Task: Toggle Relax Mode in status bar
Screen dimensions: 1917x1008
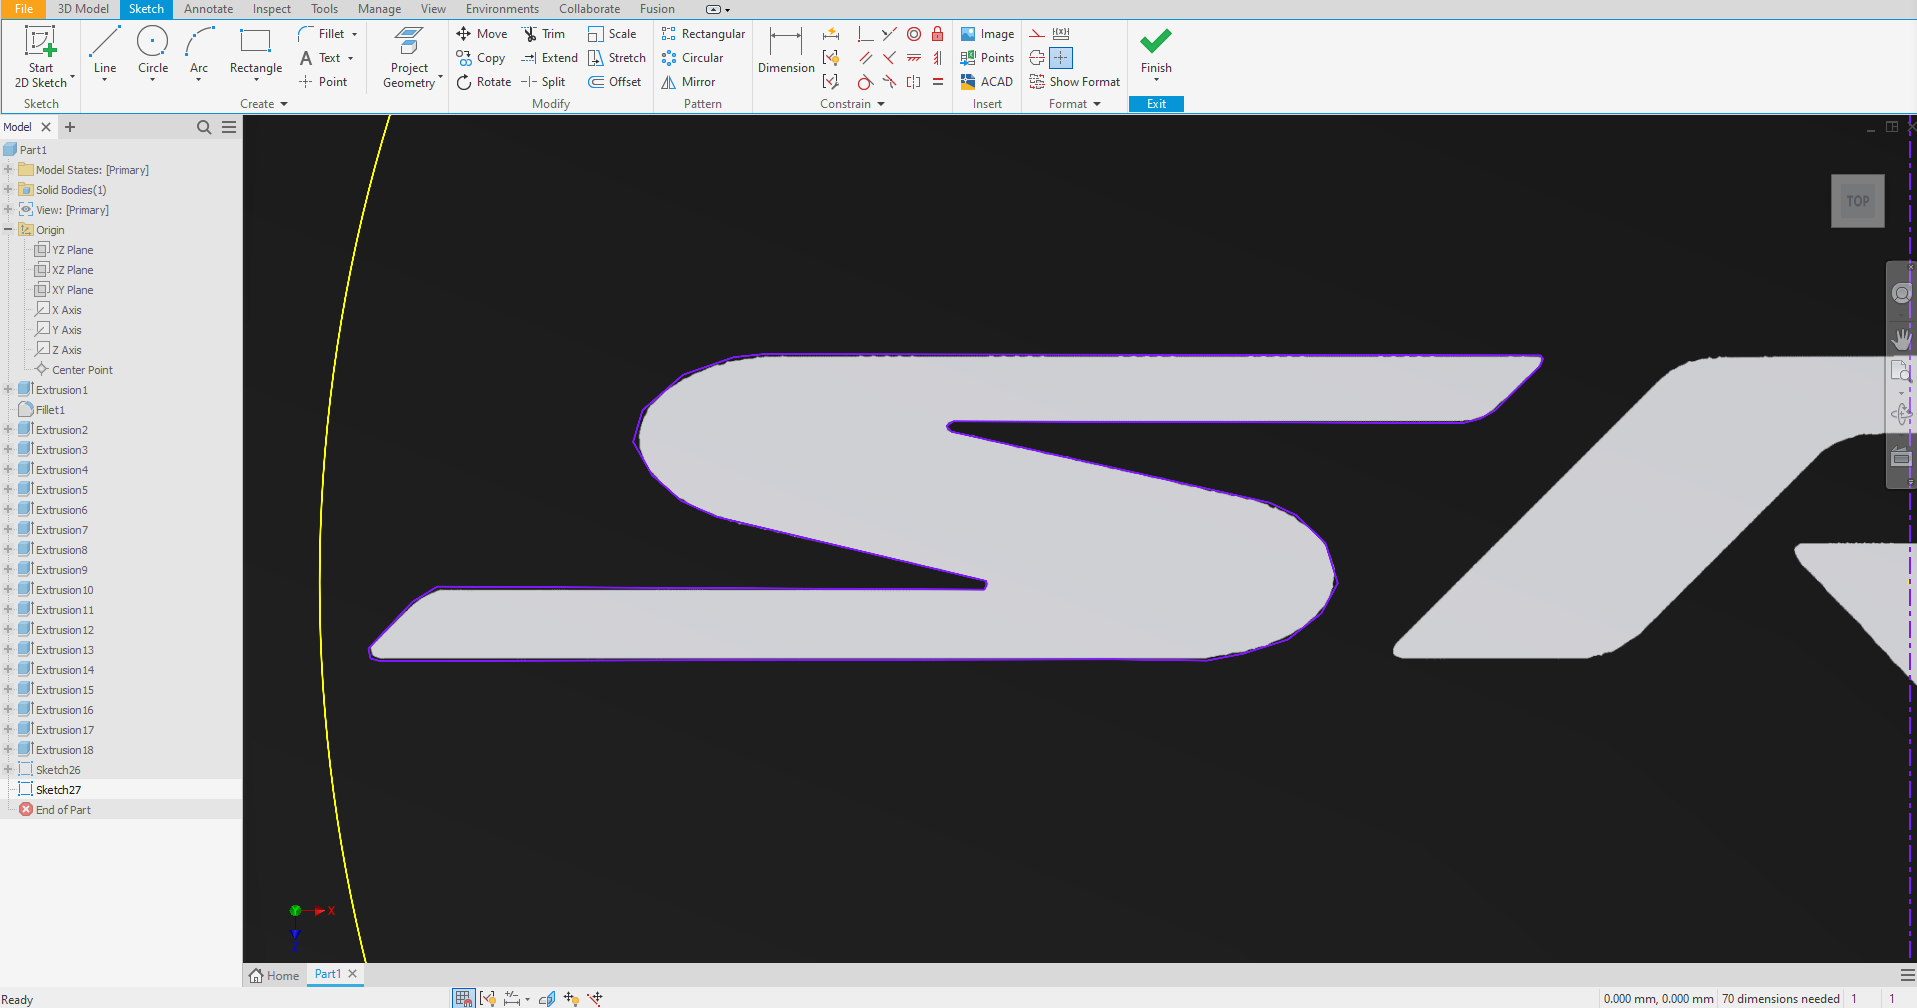Action: click(595, 998)
